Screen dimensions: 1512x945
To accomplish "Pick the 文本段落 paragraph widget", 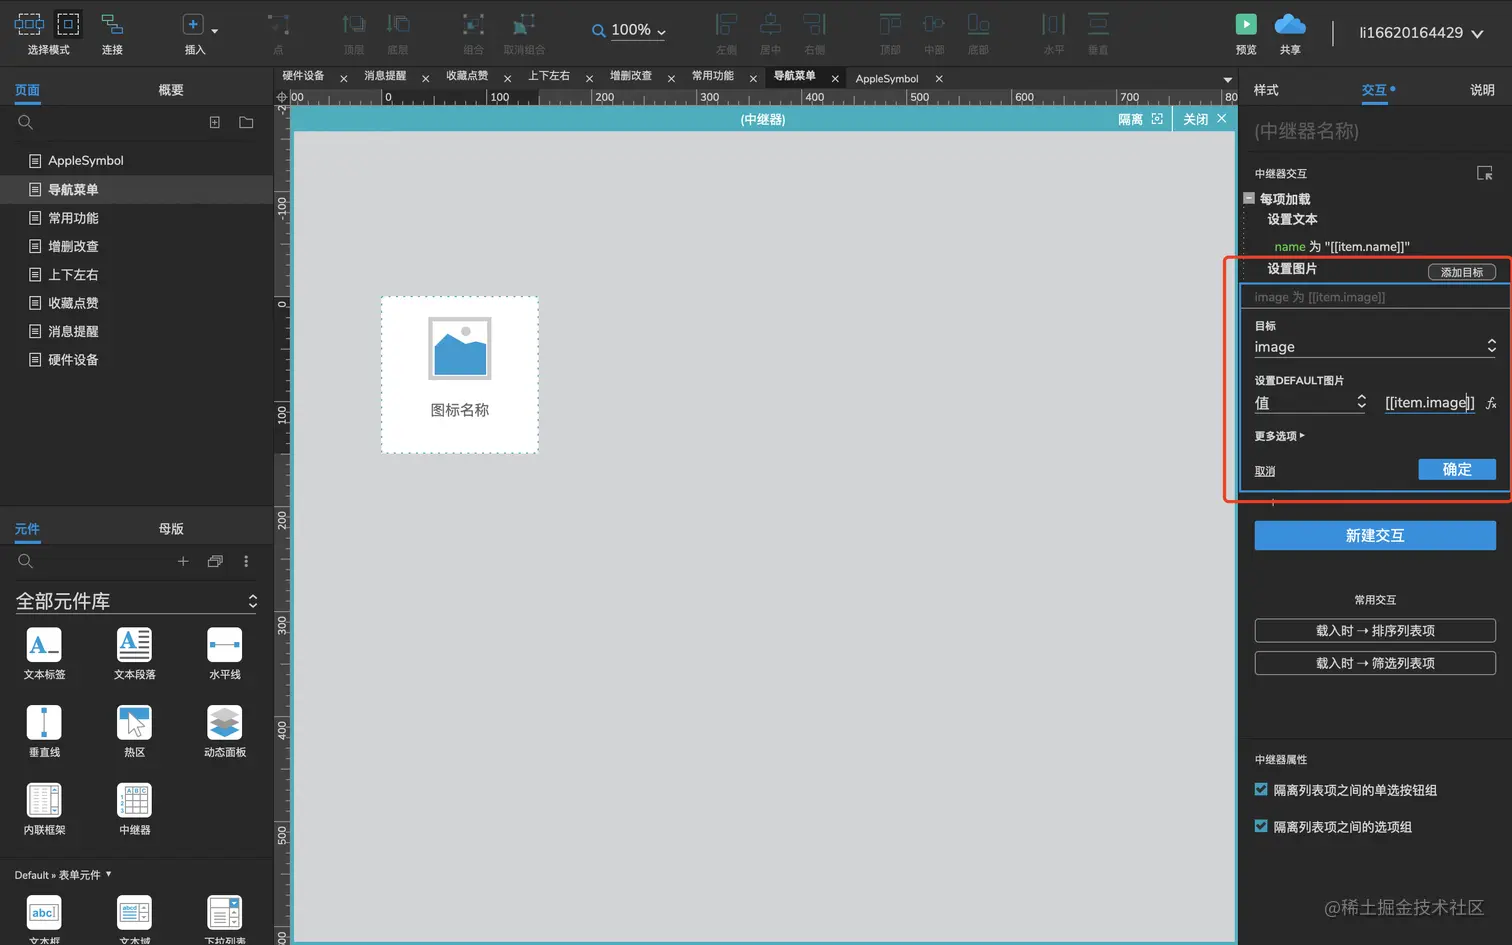I will pos(134,654).
